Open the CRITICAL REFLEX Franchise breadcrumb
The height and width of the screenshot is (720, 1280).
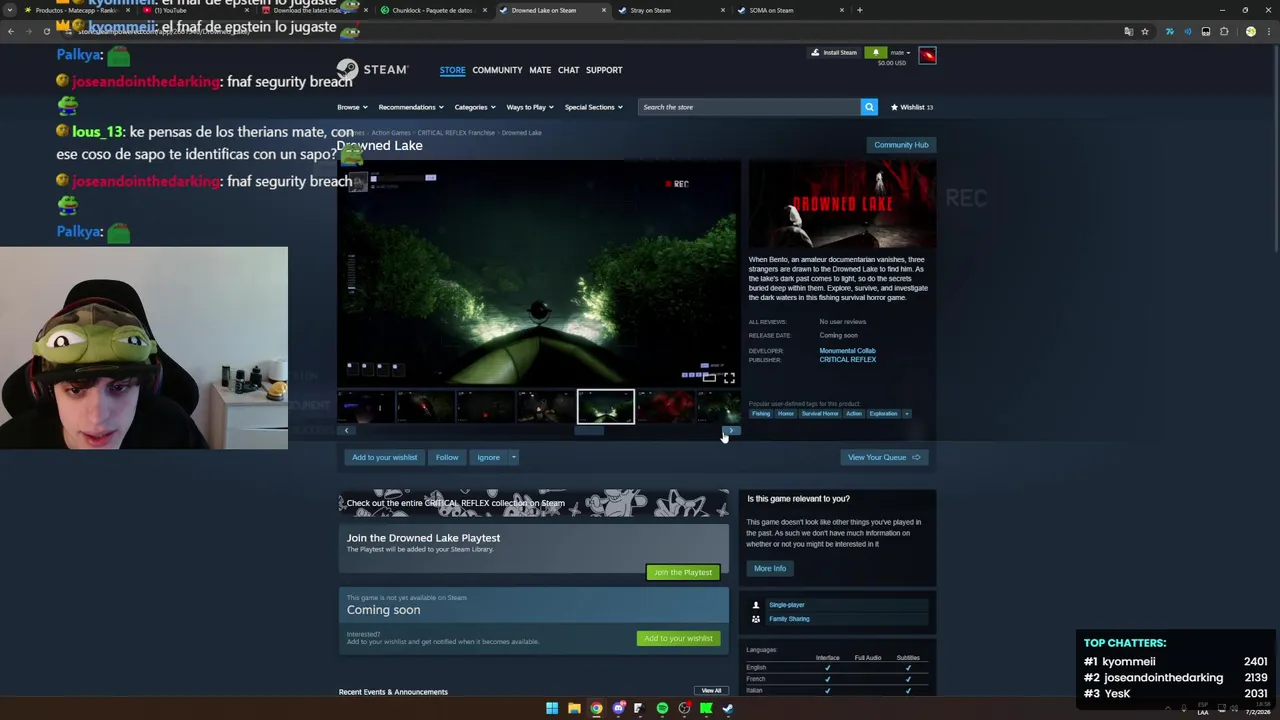coord(456,133)
